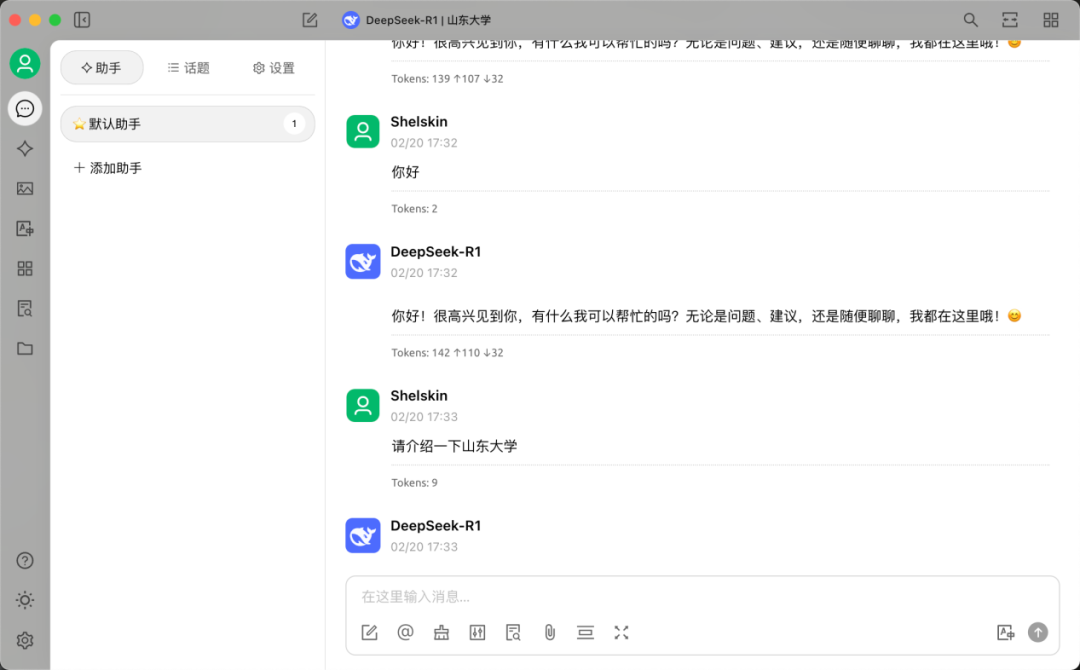This screenshot has width=1080, height=670.
Task: Open the Agents star icon in left sidebar
Action: pos(25,149)
